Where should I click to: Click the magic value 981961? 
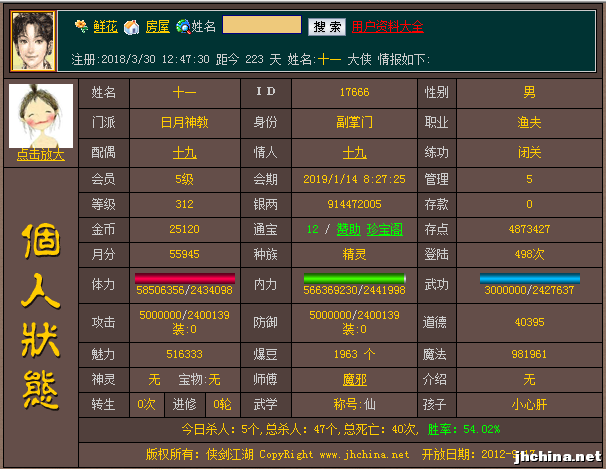click(x=529, y=355)
